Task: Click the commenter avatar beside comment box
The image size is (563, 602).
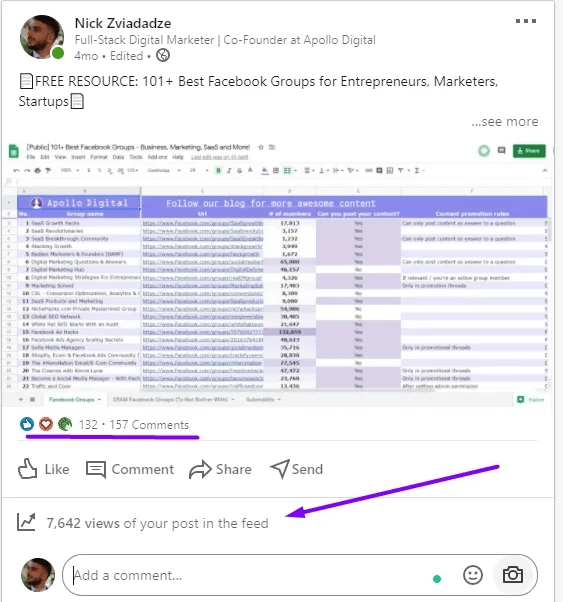Action: coord(38,575)
